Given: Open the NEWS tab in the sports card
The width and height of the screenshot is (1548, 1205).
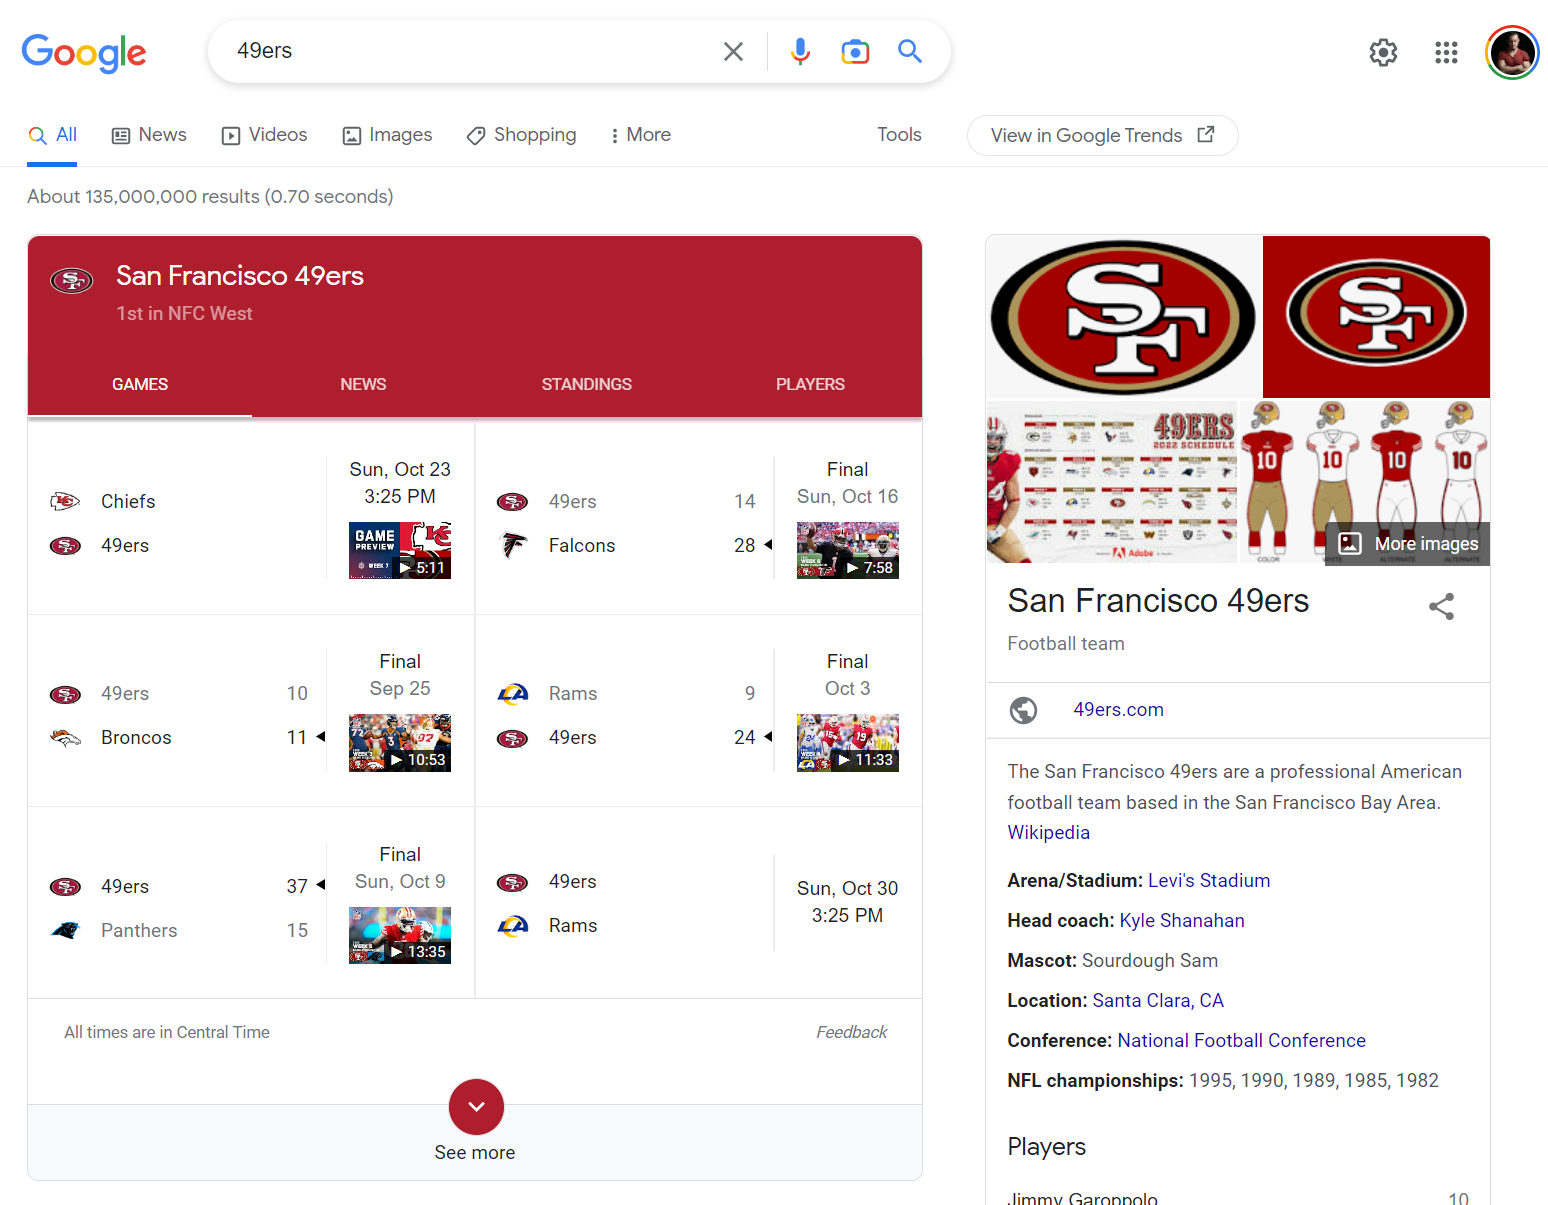Looking at the screenshot, I should point(363,385).
